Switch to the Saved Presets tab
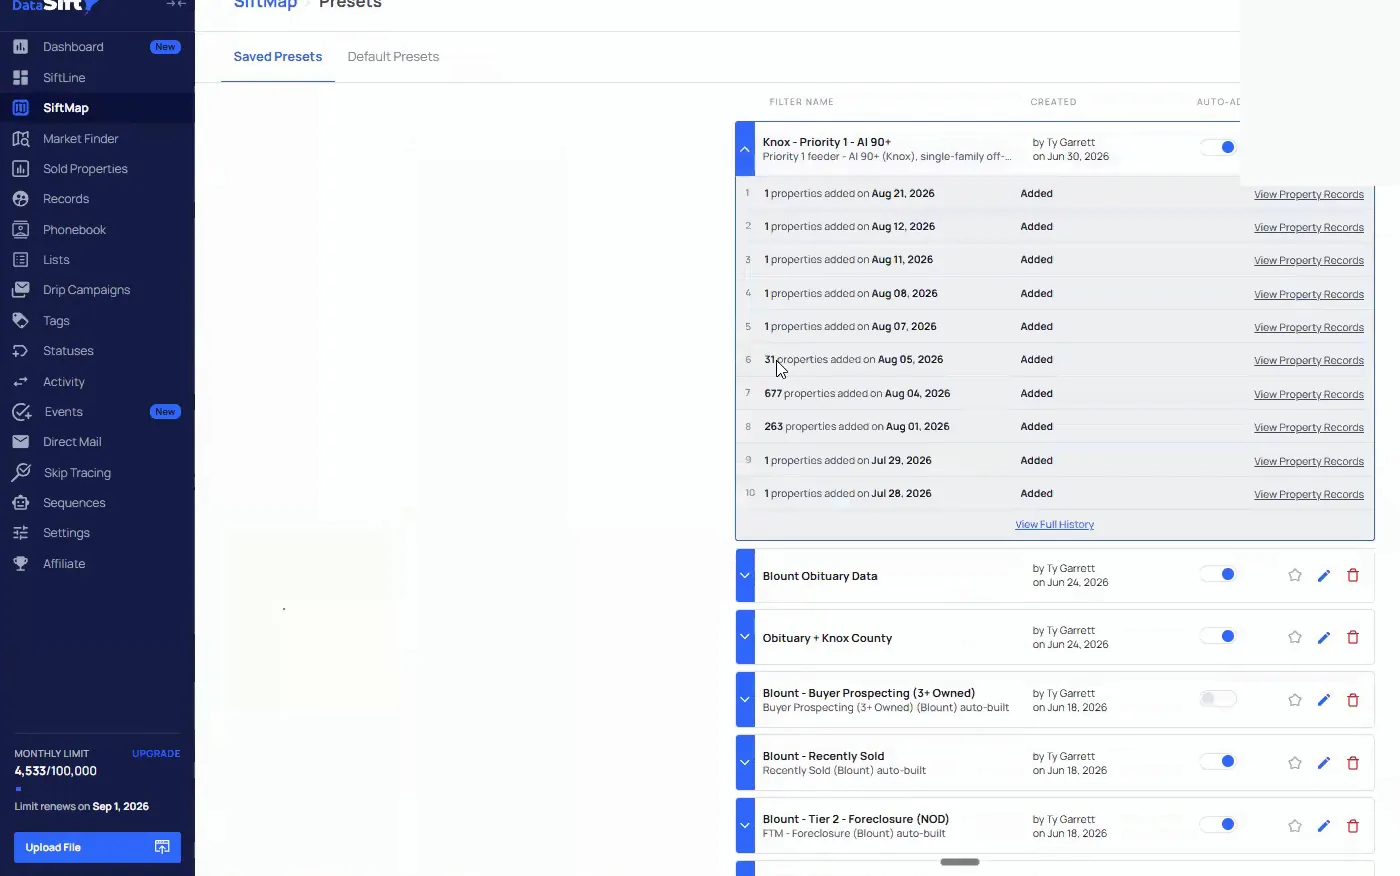The width and height of the screenshot is (1400, 876). pyautogui.click(x=278, y=57)
